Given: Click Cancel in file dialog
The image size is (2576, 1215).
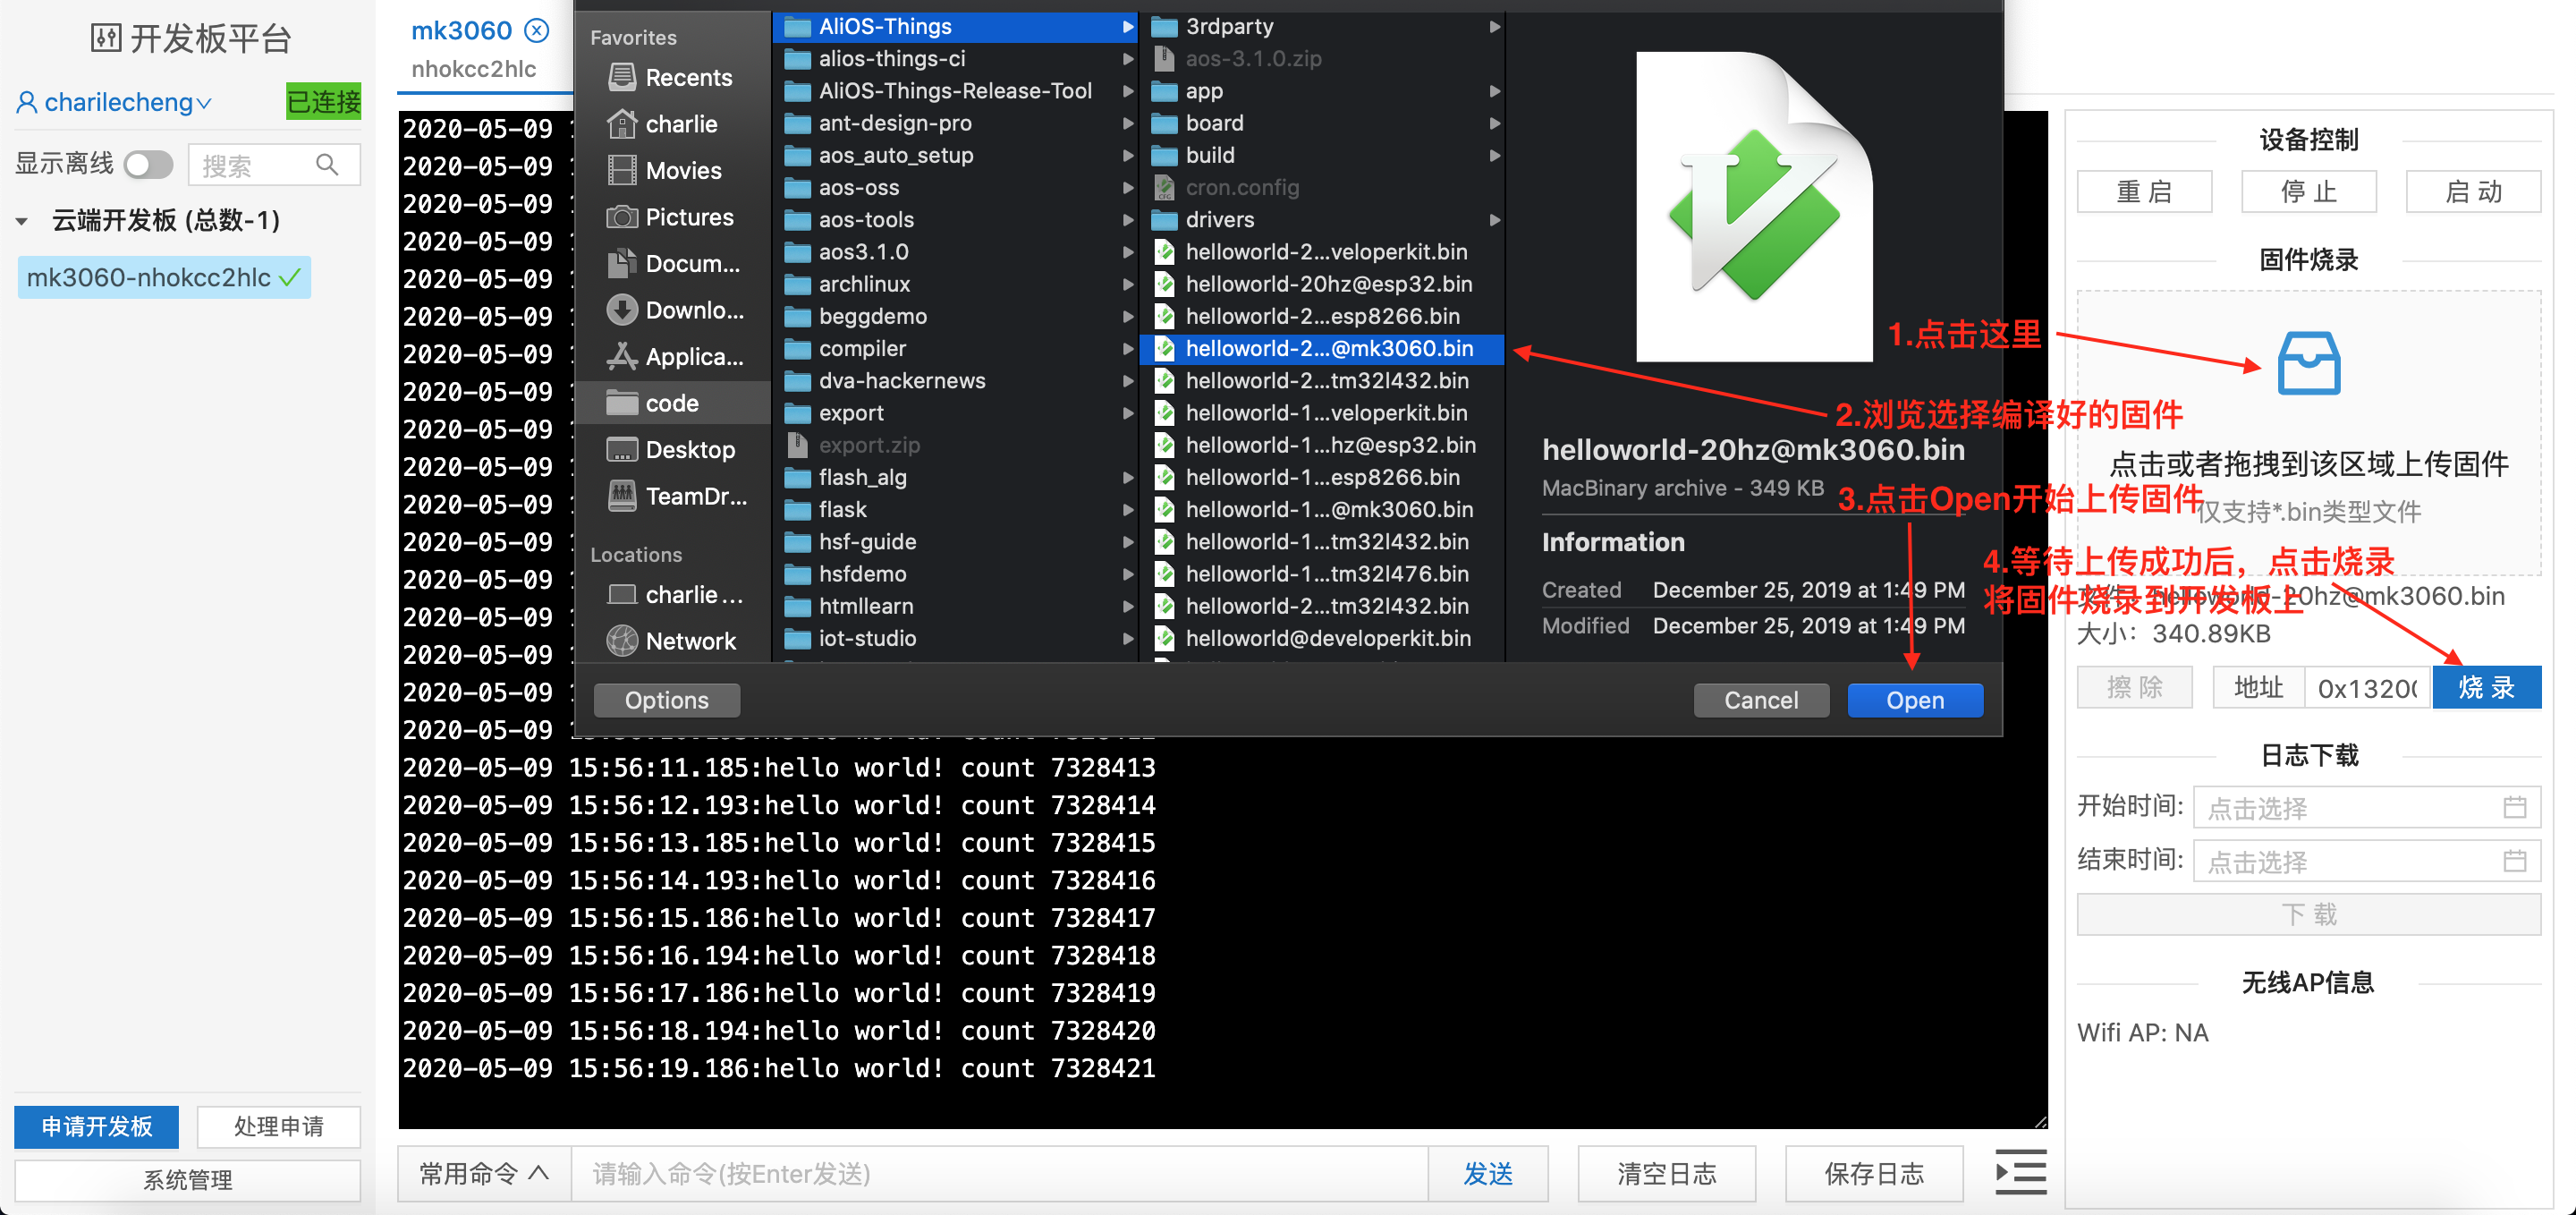Looking at the screenshot, I should 1760,700.
